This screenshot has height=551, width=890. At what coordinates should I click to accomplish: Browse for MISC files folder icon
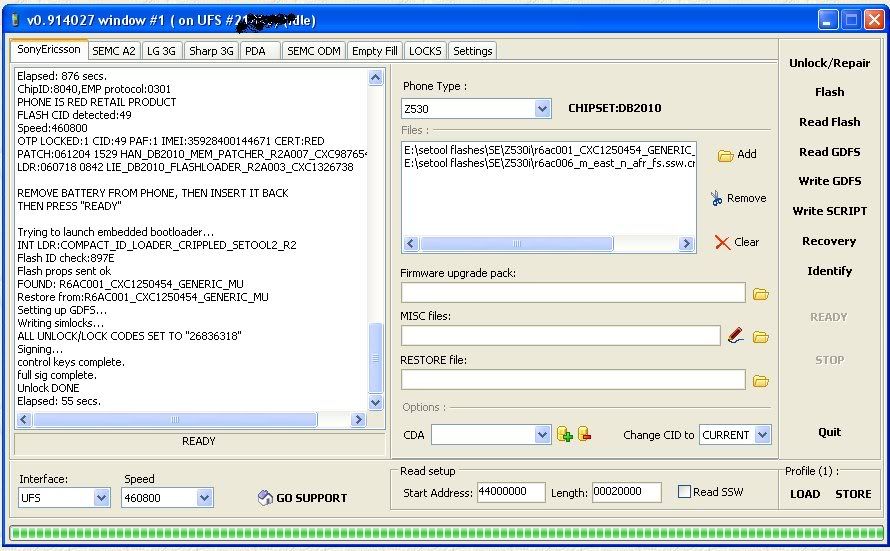pyautogui.click(x=761, y=337)
